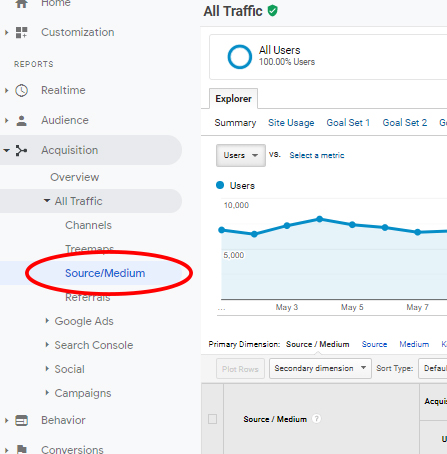This screenshot has width=447, height=454.
Task: Click the chart data point for May 5
Action: pyautogui.click(x=352, y=225)
